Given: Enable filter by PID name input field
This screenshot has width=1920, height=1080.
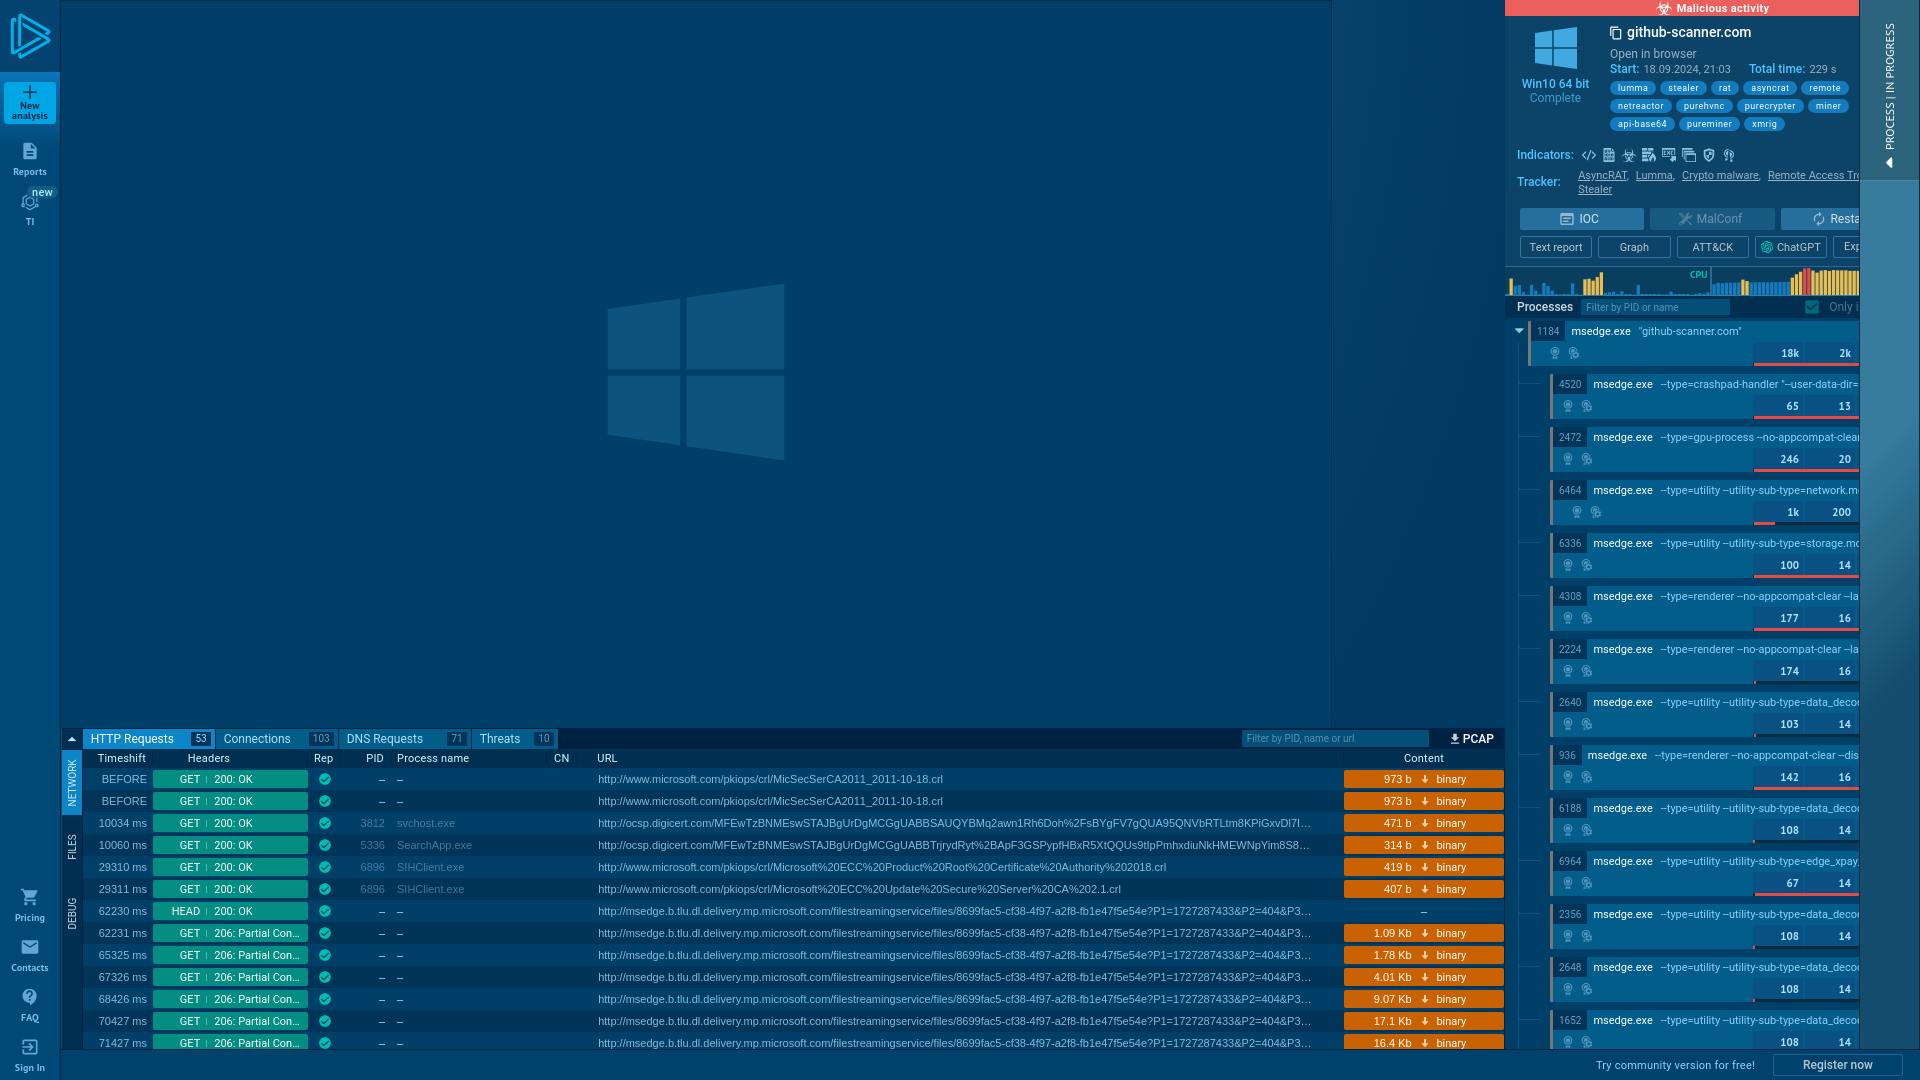Looking at the screenshot, I should [x=1655, y=306].
